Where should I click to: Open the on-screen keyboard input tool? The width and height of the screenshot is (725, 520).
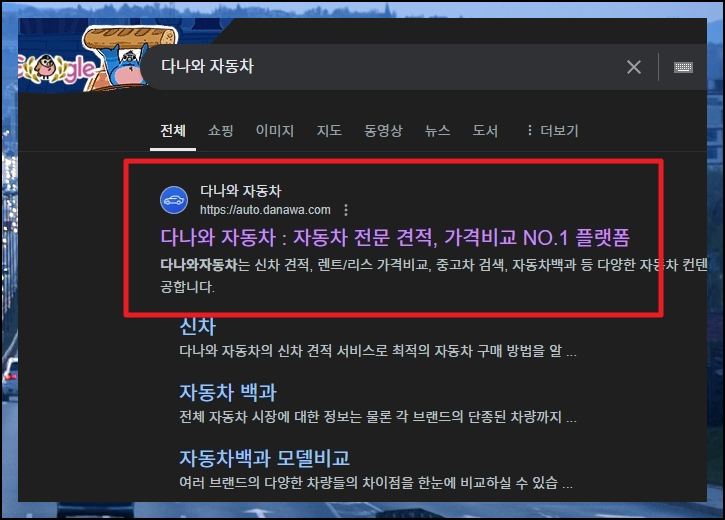pos(683,67)
